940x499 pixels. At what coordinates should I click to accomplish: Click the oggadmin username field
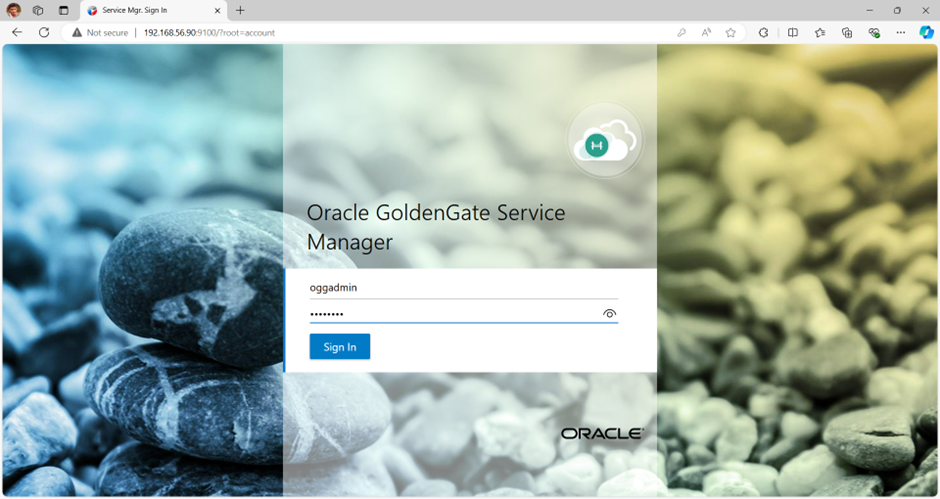click(463, 288)
